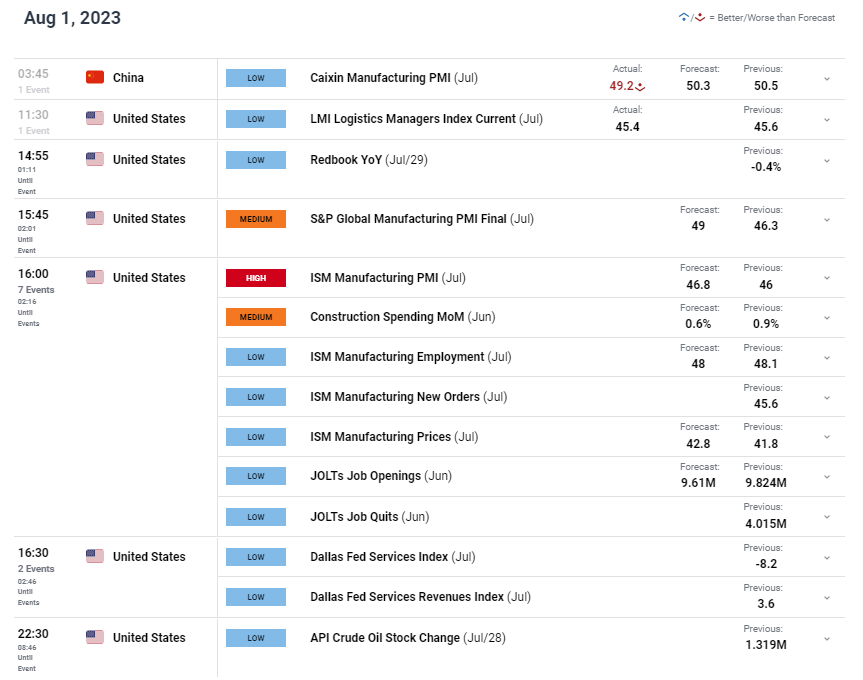The image size is (863, 680).
Task: Click the LOW badge for ISM Manufacturing Employment
Action: coord(256,357)
